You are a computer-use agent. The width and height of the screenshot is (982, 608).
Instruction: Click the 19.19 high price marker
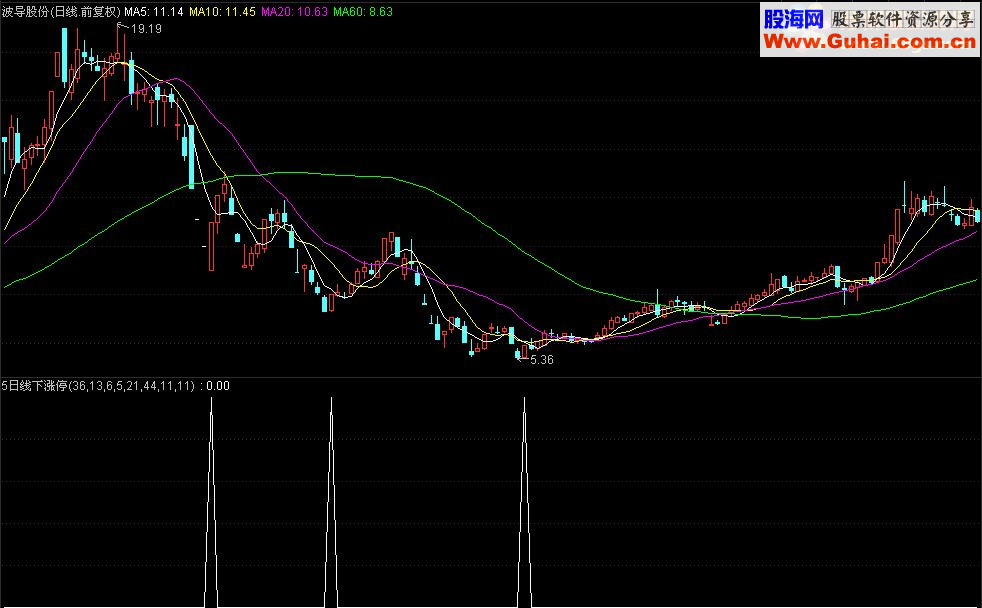coord(146,29)
